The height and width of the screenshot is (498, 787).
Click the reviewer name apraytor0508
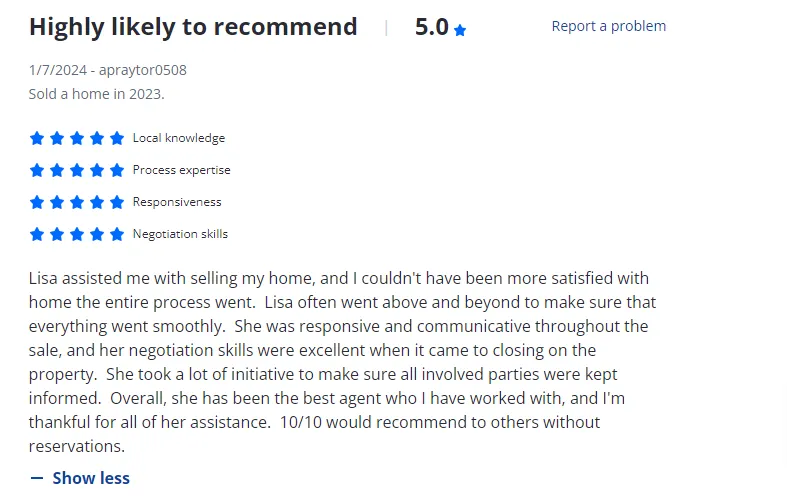pos(143,70)
